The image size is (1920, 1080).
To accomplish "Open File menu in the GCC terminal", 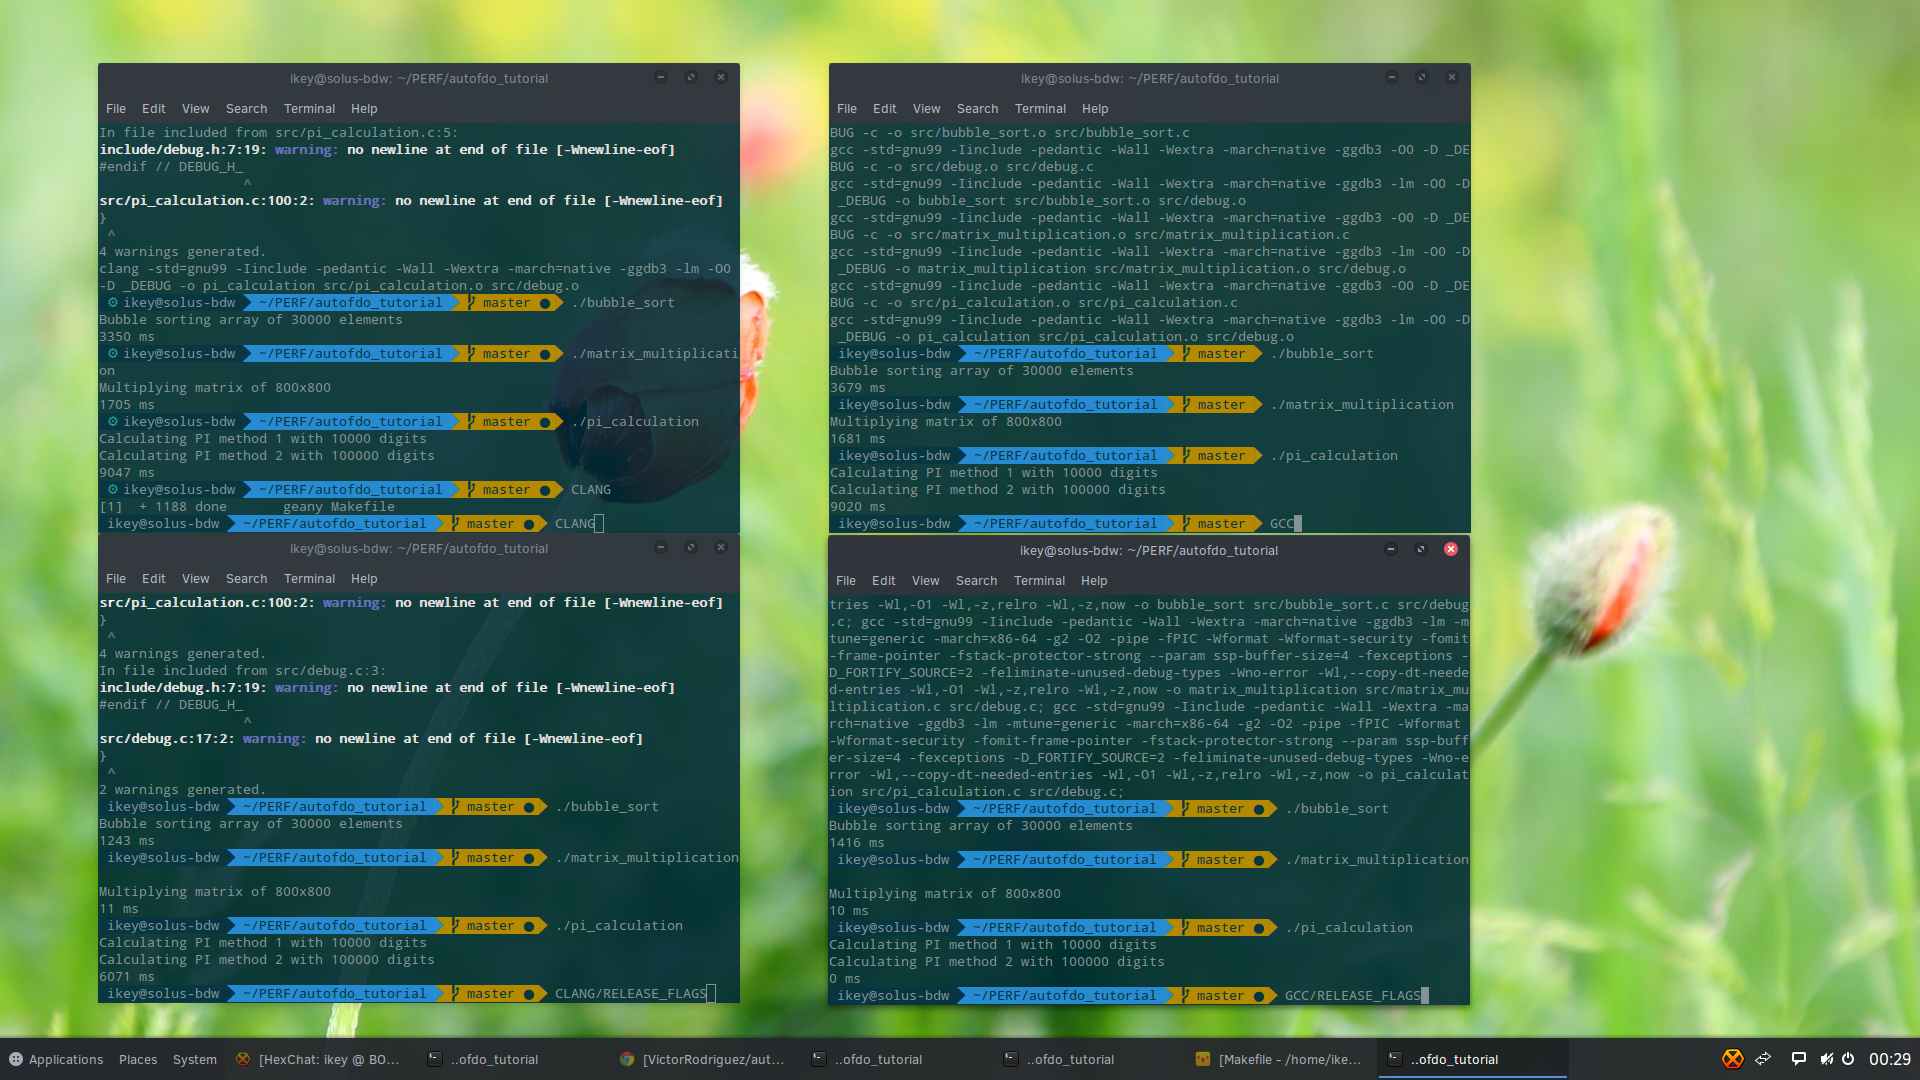I will pyautogui.click(x=847, y=109).
